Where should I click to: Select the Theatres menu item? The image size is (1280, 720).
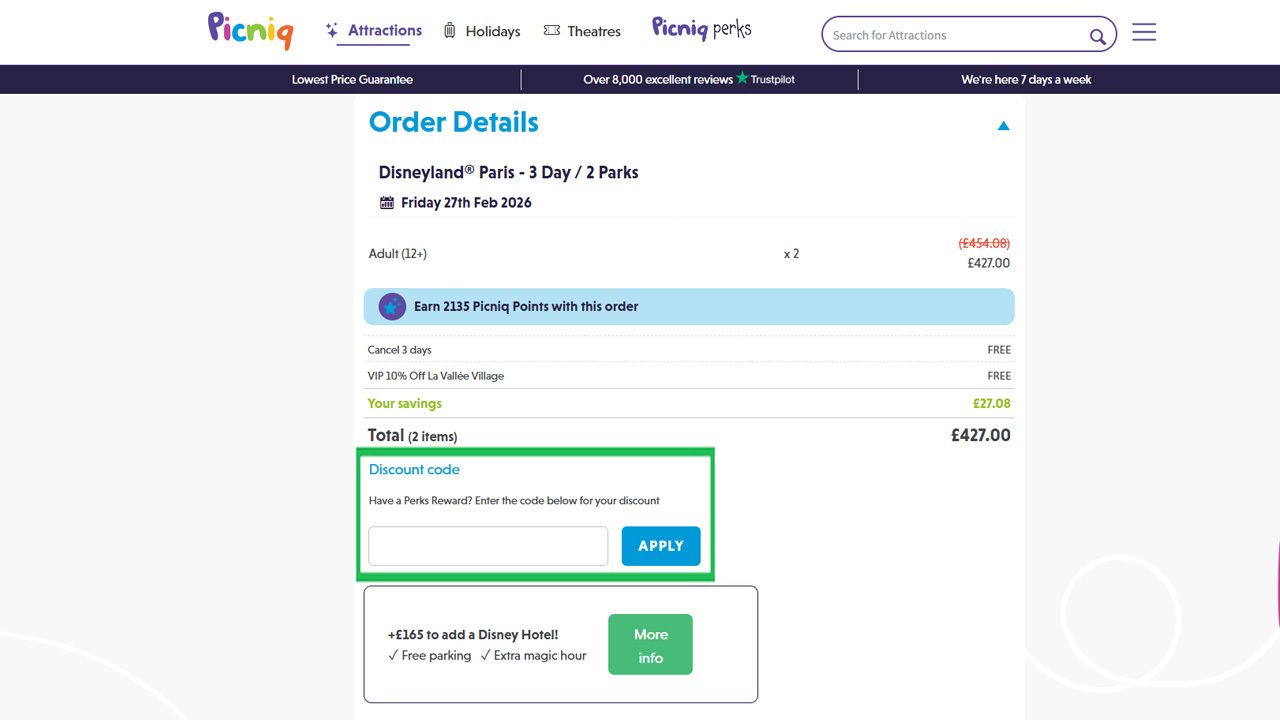click(x=594, y=31)
